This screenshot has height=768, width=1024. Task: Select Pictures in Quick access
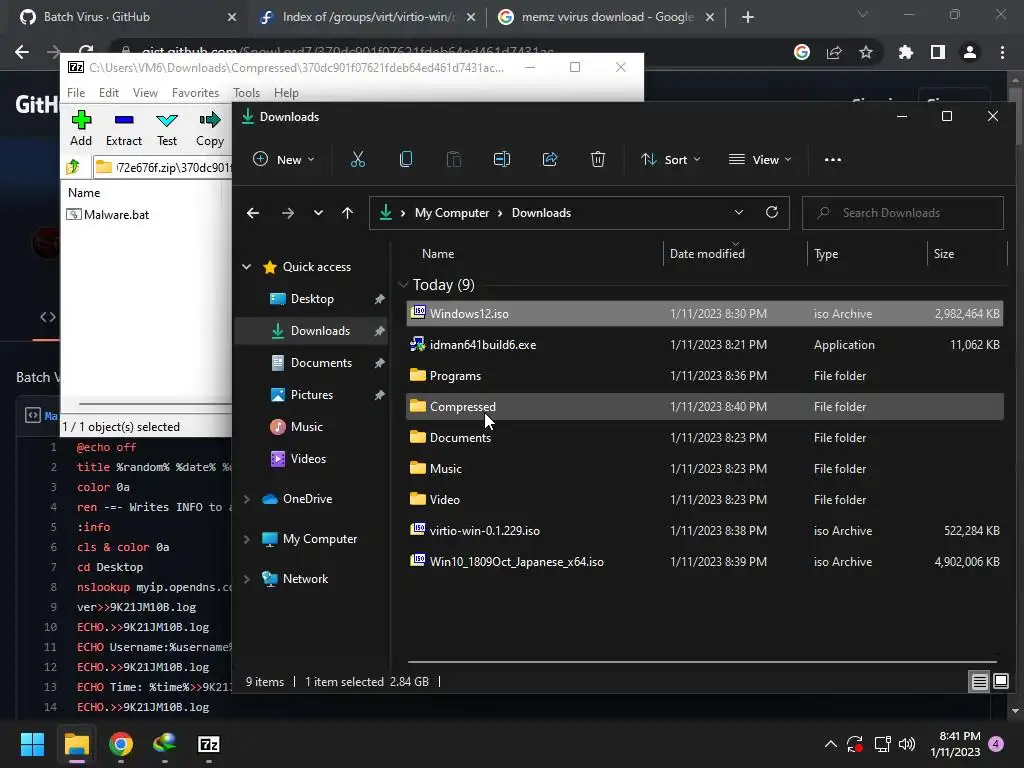coord(312,394)
